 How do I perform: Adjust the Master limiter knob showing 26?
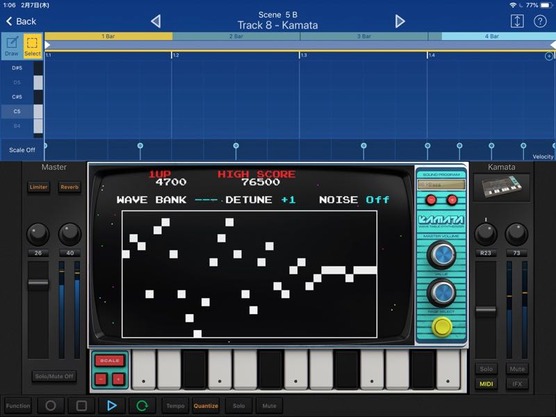38,234
